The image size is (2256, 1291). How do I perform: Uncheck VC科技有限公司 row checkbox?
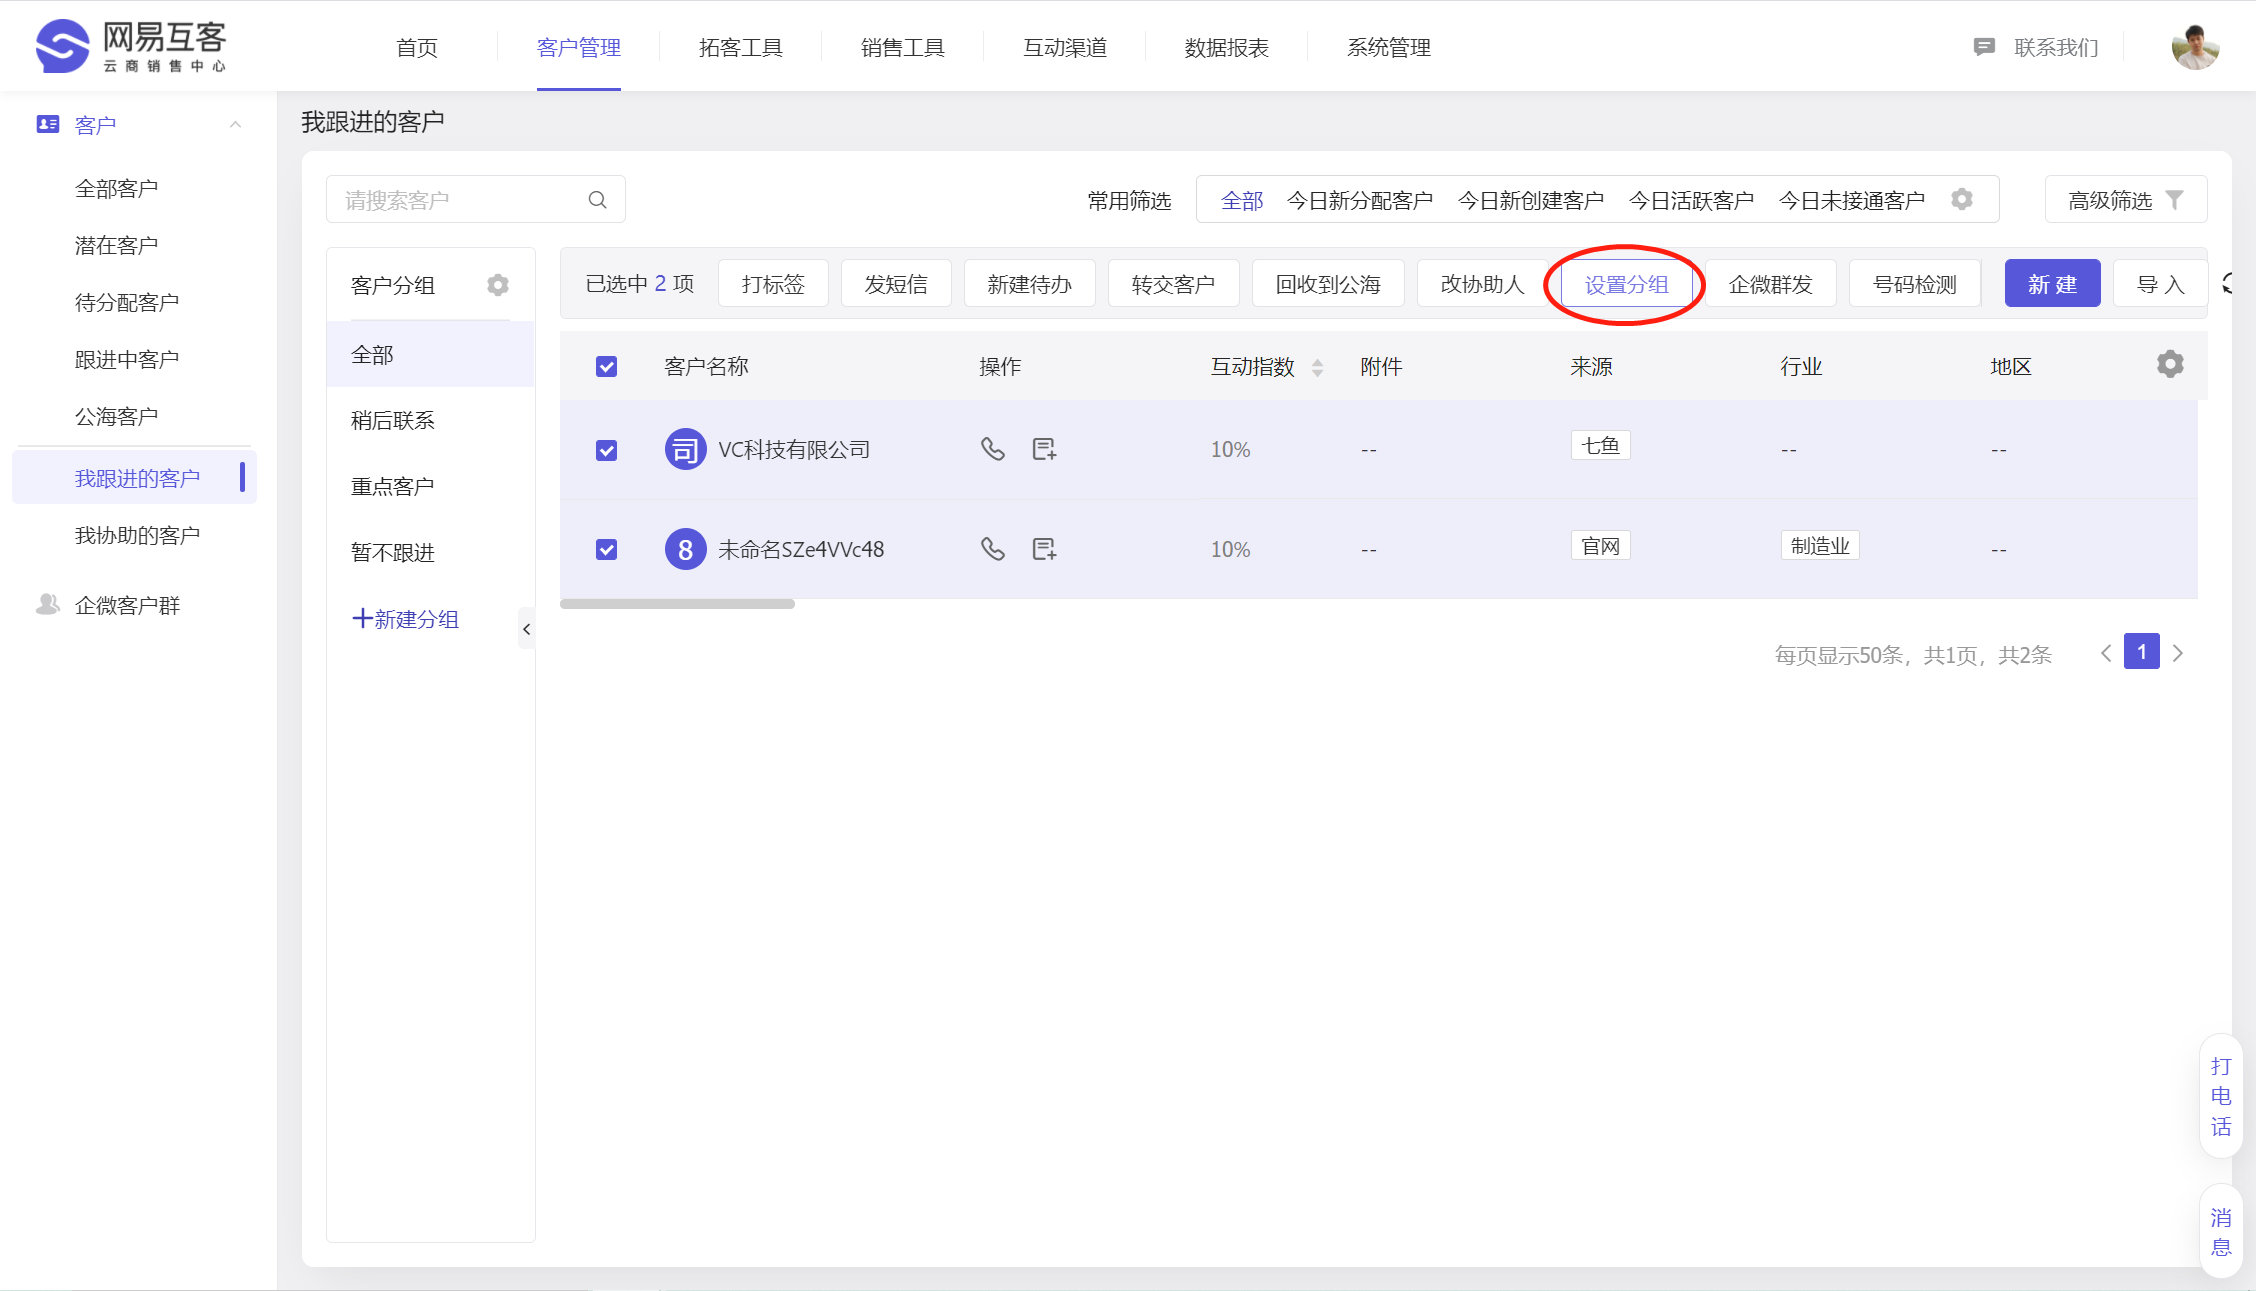click(x=606, y=450)
